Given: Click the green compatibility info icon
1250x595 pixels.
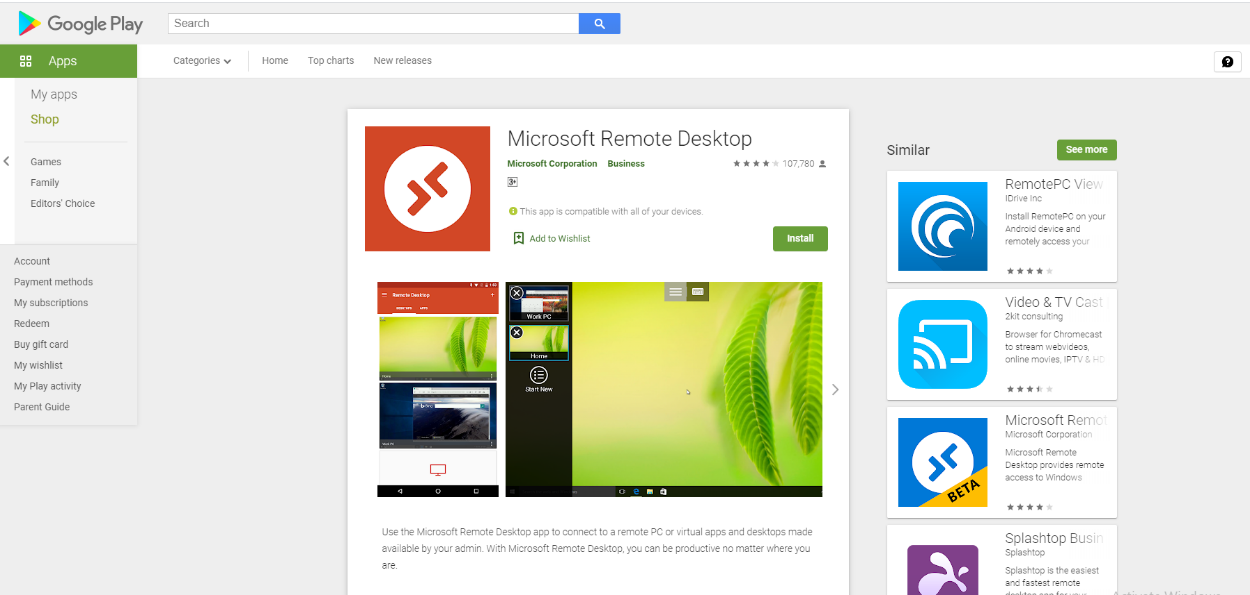Looking at the screenshot, I should pos(512,211).
